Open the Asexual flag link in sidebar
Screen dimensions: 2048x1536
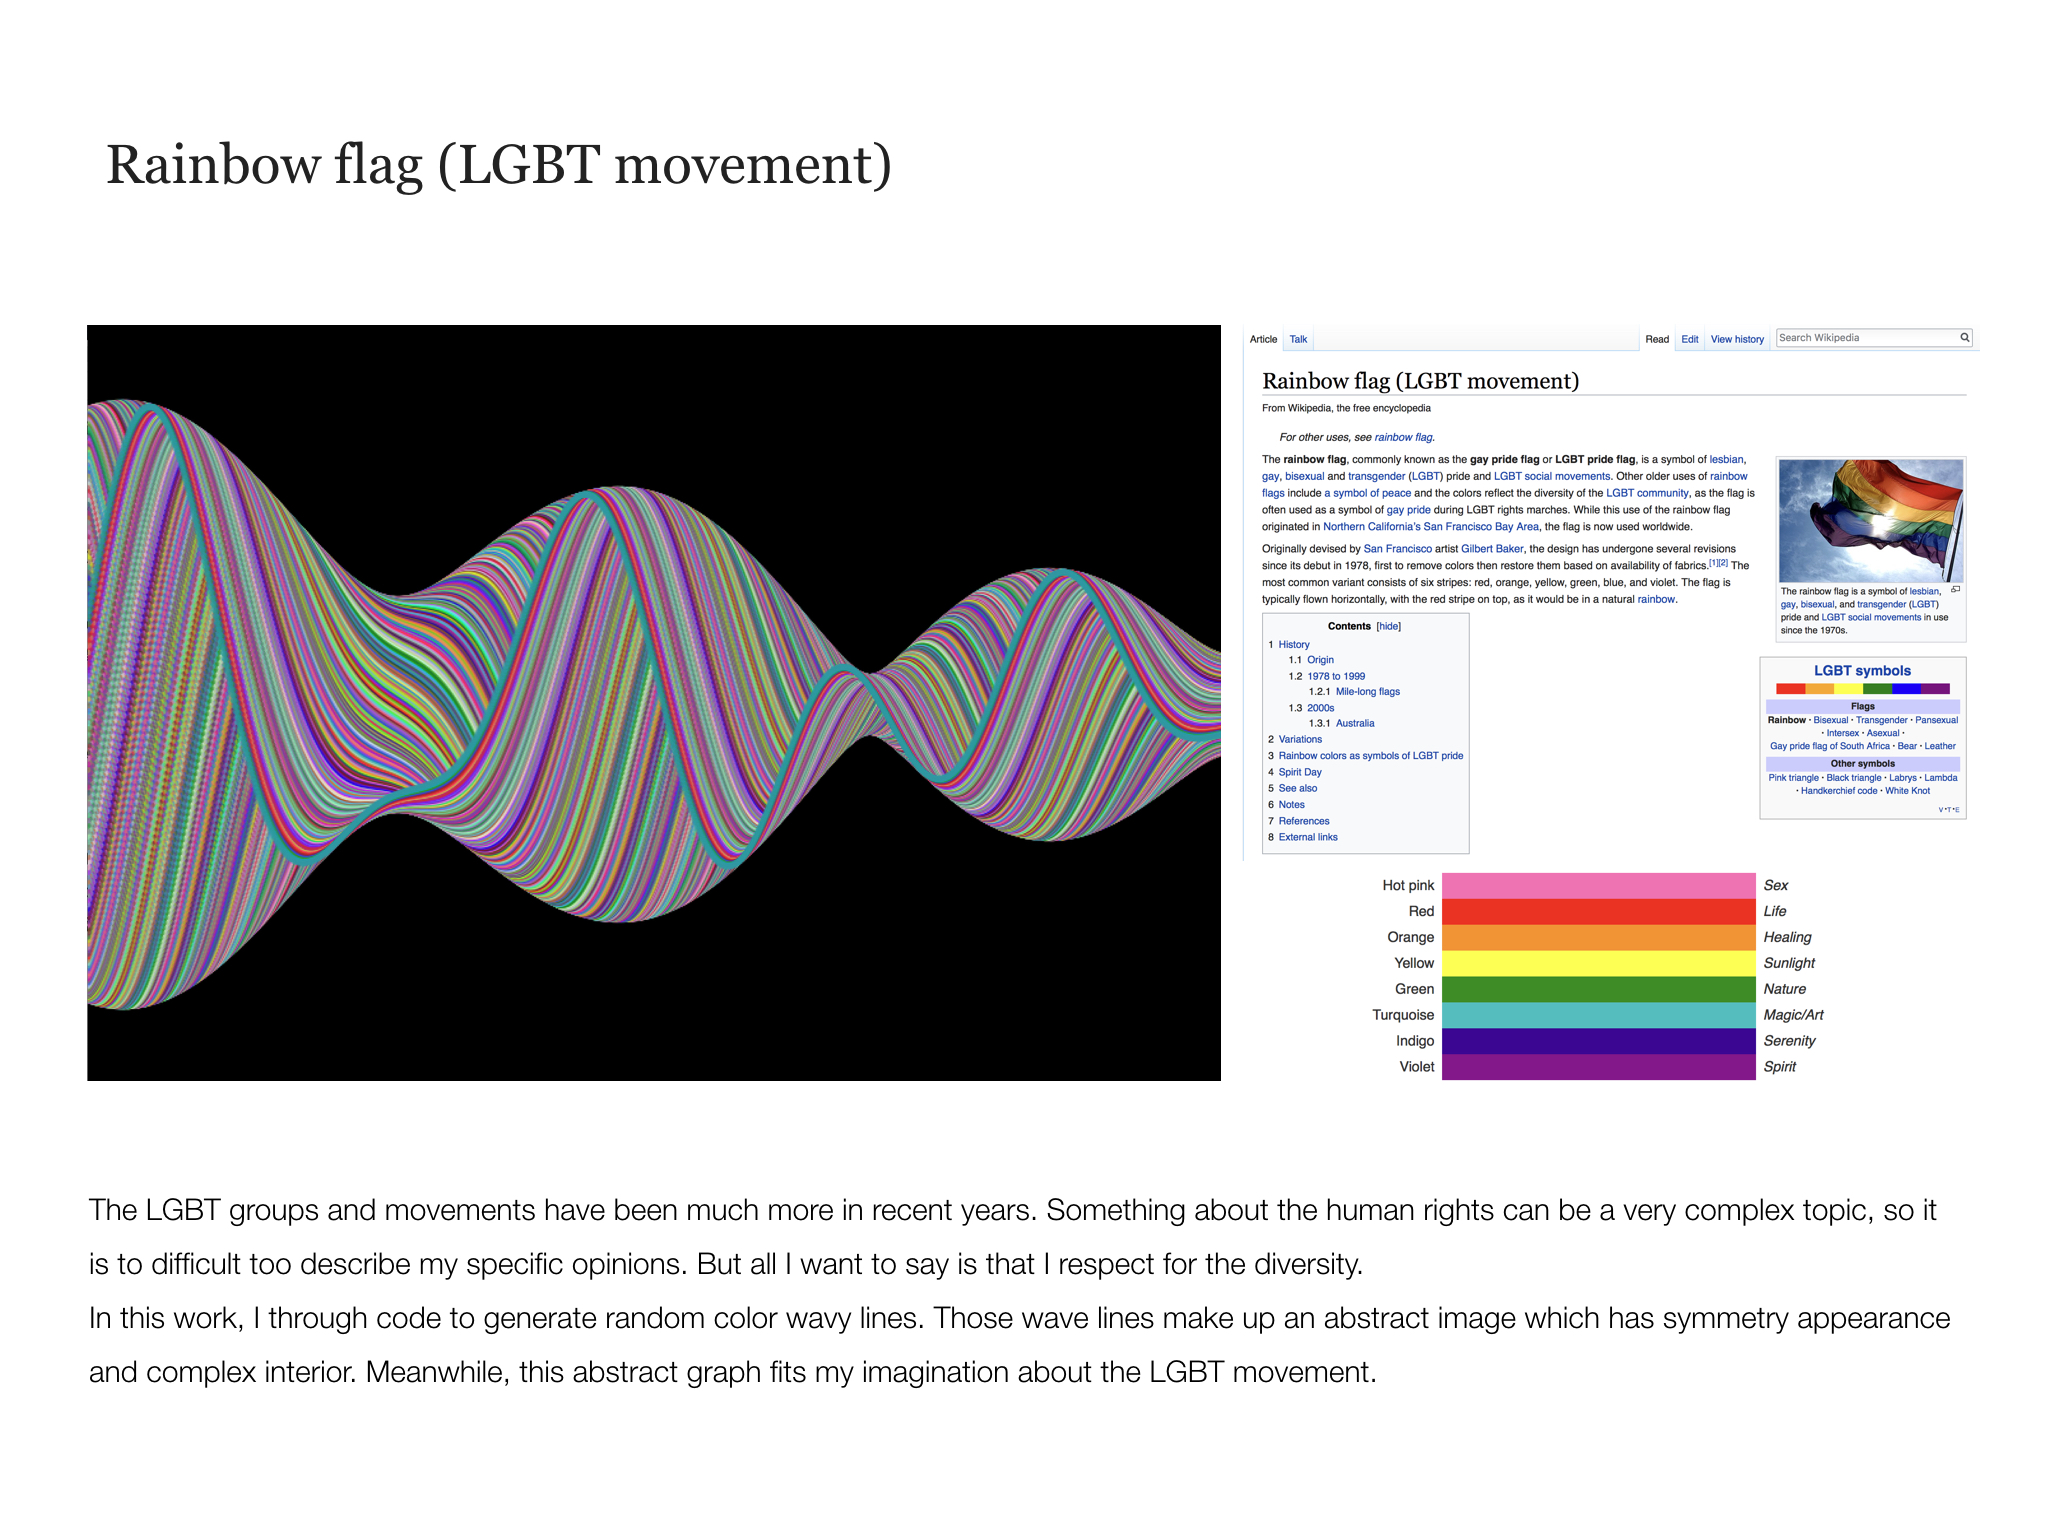1883,733
